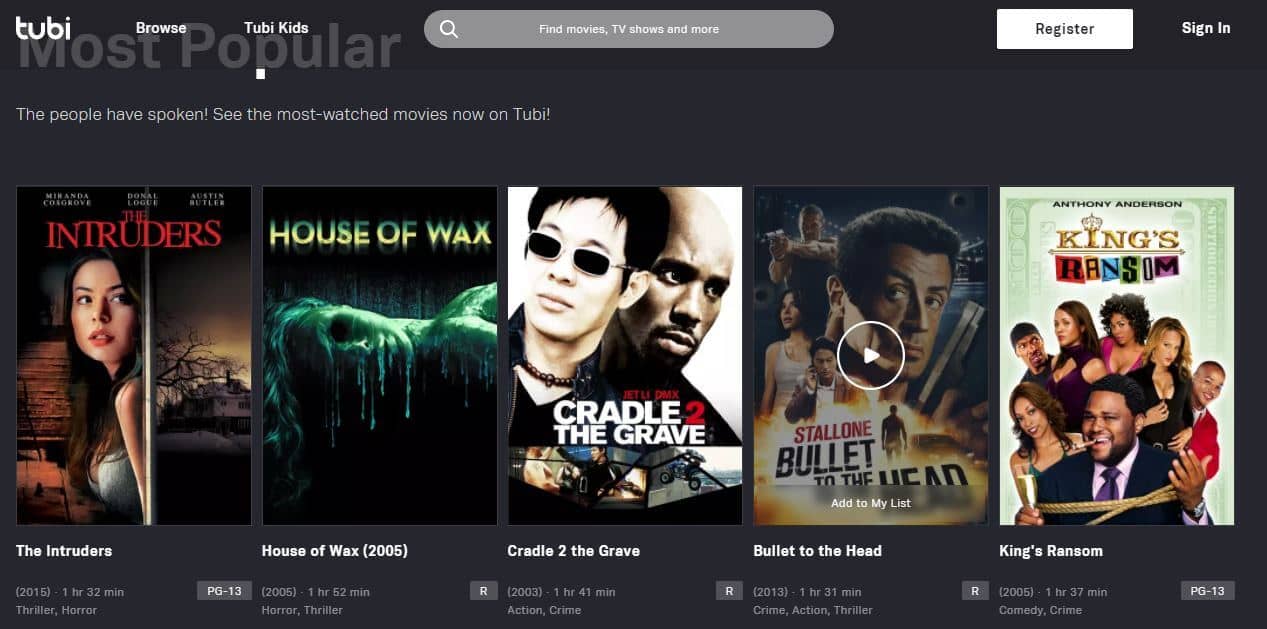This screenshot has width=1267, height=629.
Task: Click the search magnifier icon
Action: tap(449, 29)
